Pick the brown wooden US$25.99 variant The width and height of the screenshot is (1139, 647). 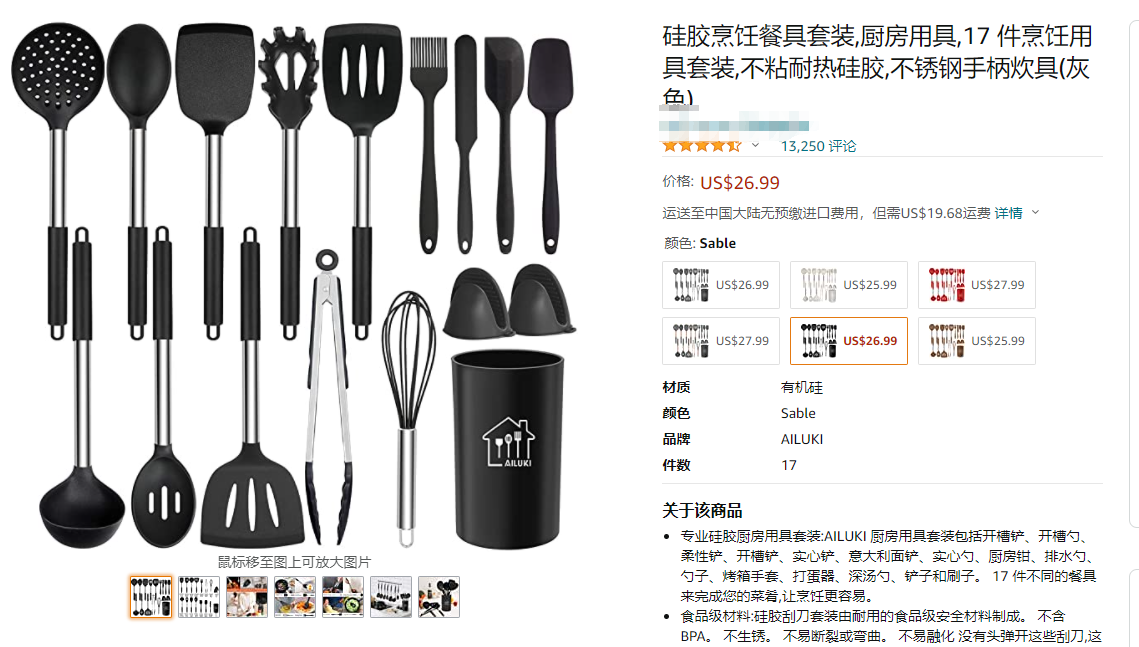coord(976,341)
